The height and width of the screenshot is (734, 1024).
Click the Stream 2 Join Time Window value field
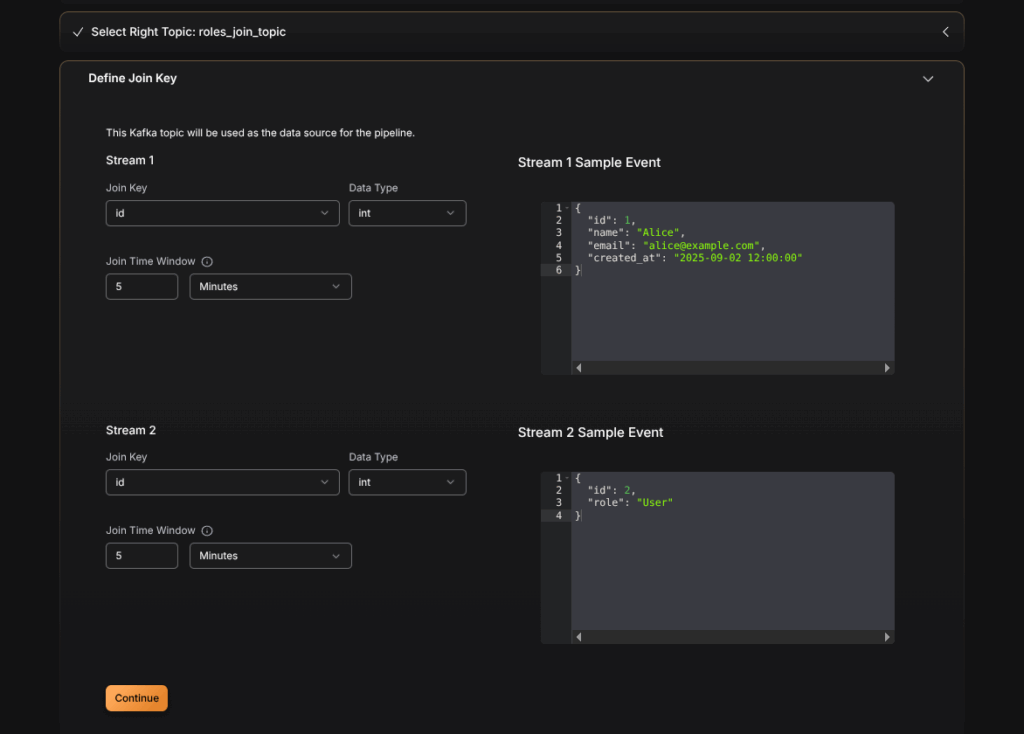pos(142,556)
